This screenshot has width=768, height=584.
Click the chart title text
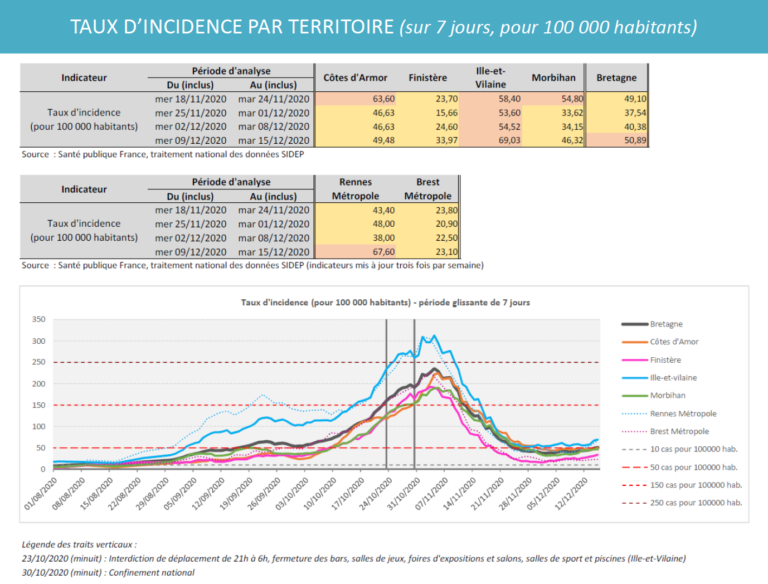(385, 303)
